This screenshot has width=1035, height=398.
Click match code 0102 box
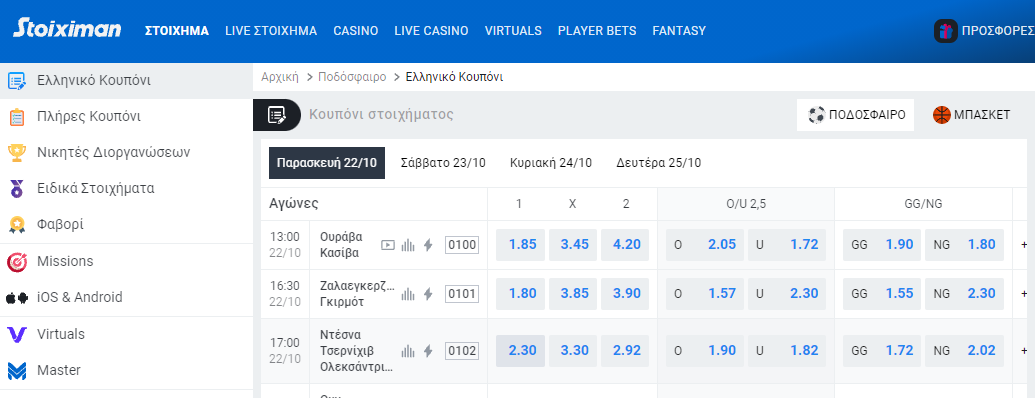pos(461,350)
